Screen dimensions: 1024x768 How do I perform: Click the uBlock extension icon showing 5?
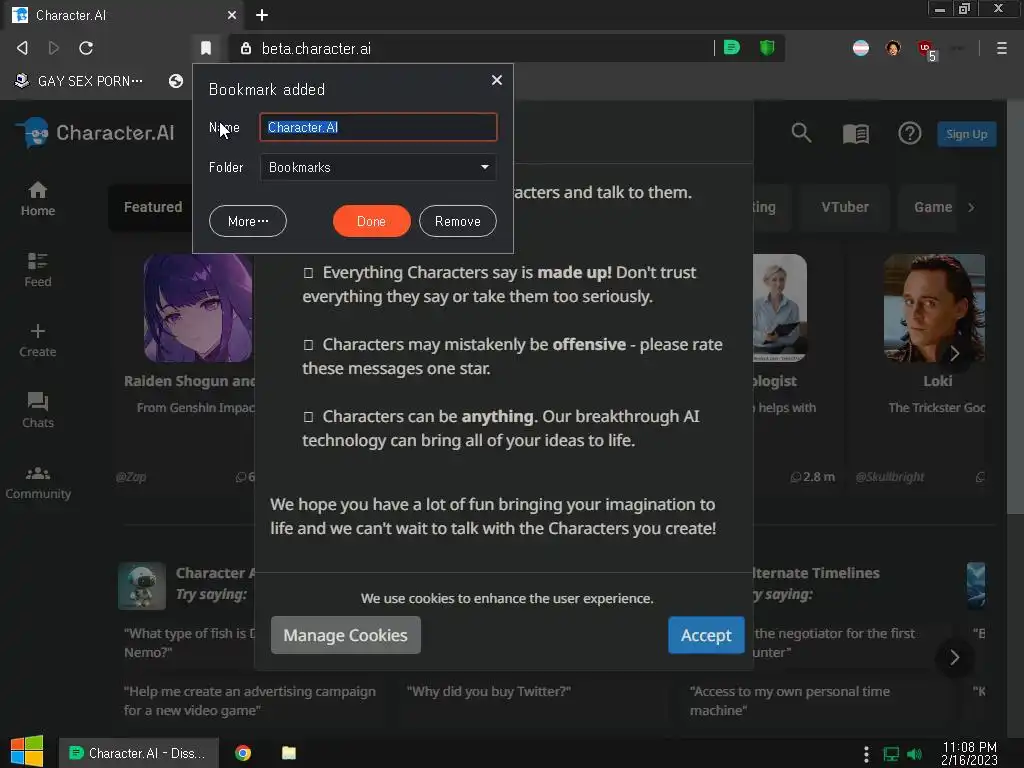click(x=927, y=49)
